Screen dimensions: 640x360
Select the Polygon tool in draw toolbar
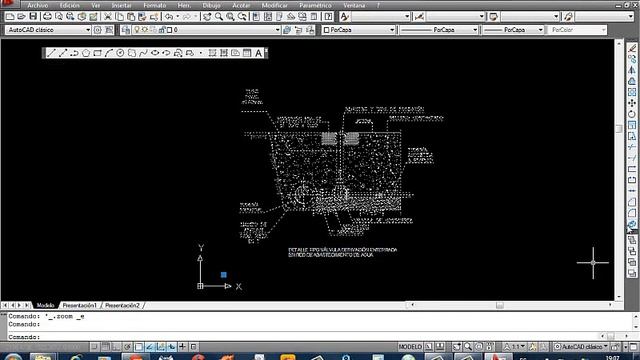[86, 53]
